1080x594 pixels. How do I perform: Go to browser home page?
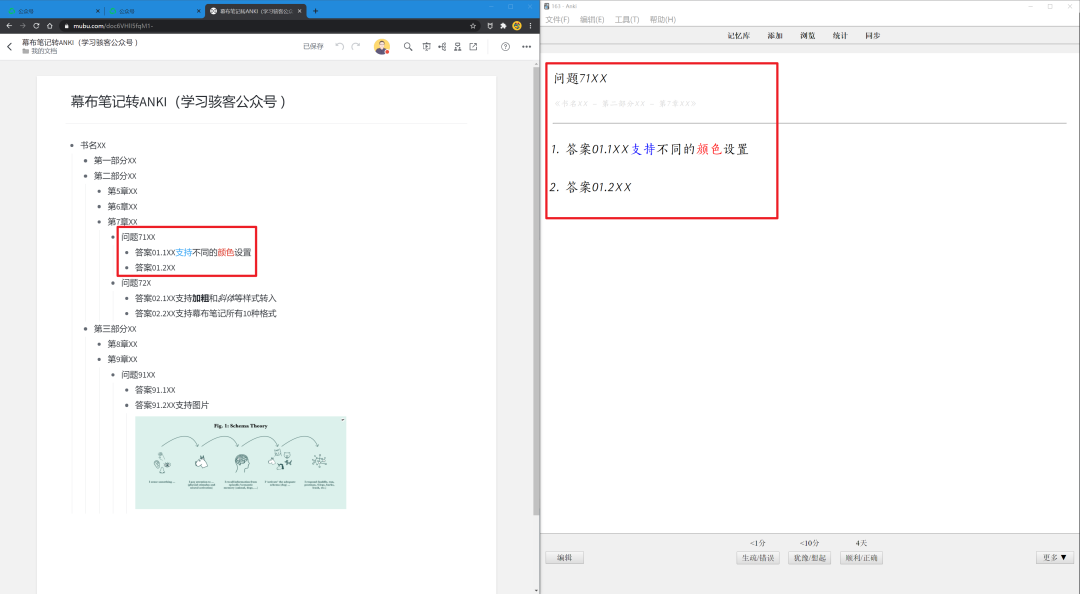pyautogui.click(x=50, y=25)
